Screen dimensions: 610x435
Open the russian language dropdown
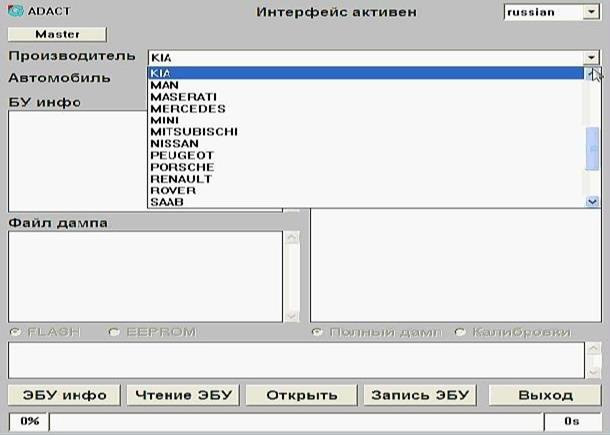[x=591, y=12]
